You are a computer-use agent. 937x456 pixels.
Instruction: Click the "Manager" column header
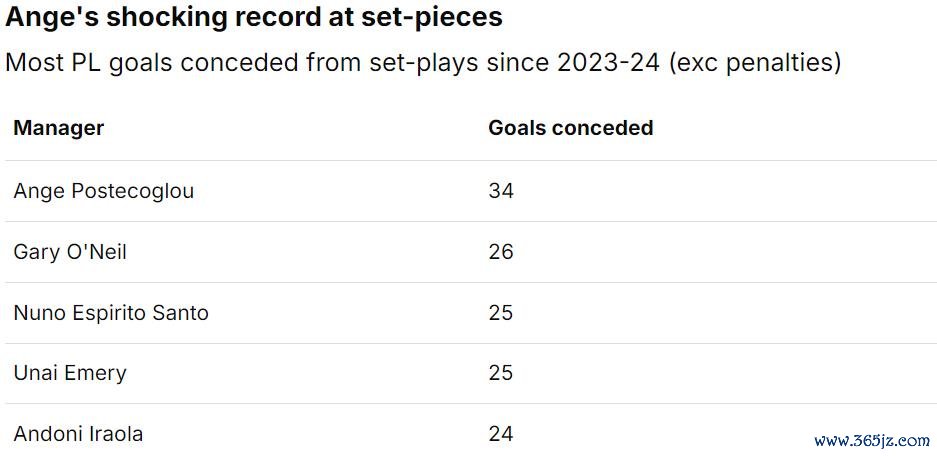59,128
